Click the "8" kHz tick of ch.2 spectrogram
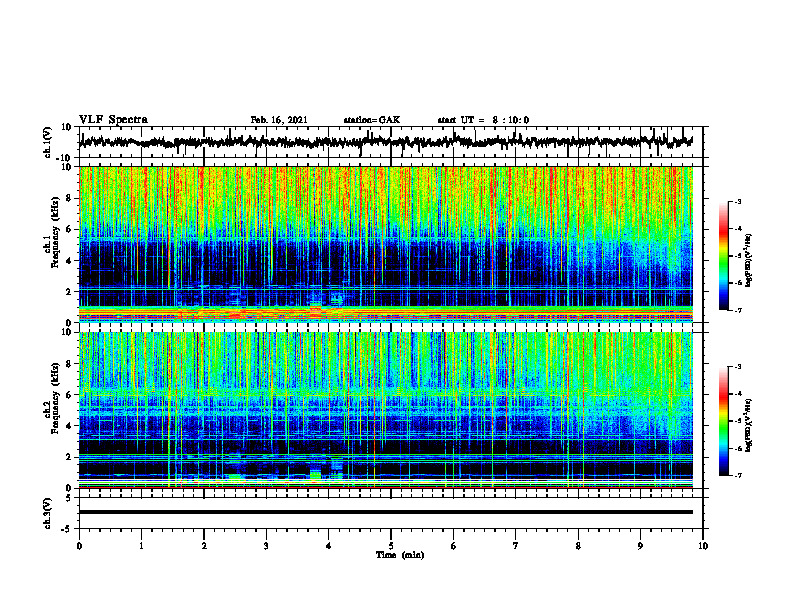792x612 pixels. point(69,364)
